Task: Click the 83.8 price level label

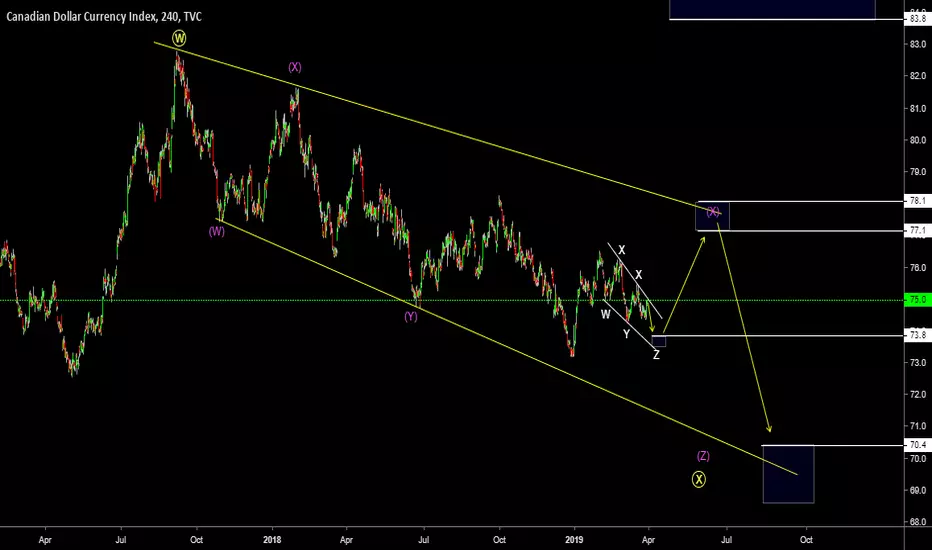Action: 917,19
